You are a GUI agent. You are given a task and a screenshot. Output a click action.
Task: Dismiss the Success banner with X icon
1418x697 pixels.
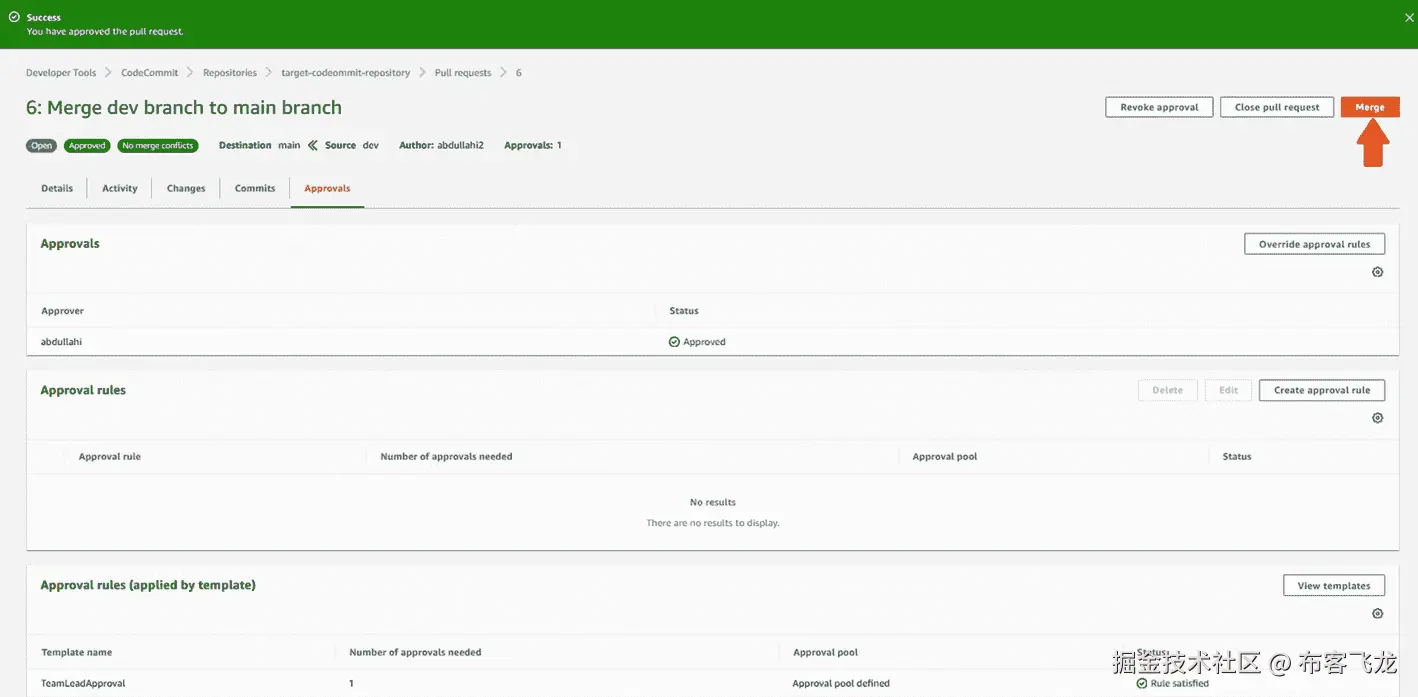(1409, 17)
